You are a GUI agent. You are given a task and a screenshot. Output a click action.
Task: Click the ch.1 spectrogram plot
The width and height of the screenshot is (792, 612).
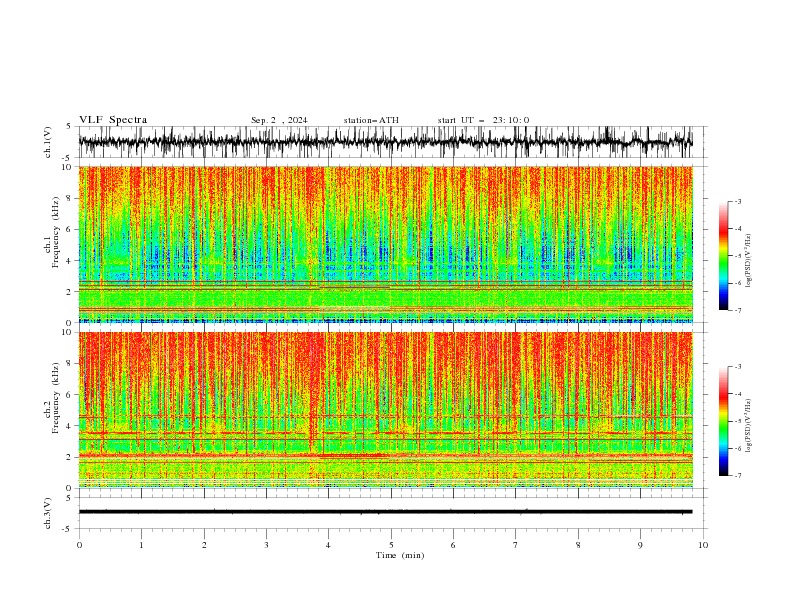pyautogui.click(x=385, y=244)
